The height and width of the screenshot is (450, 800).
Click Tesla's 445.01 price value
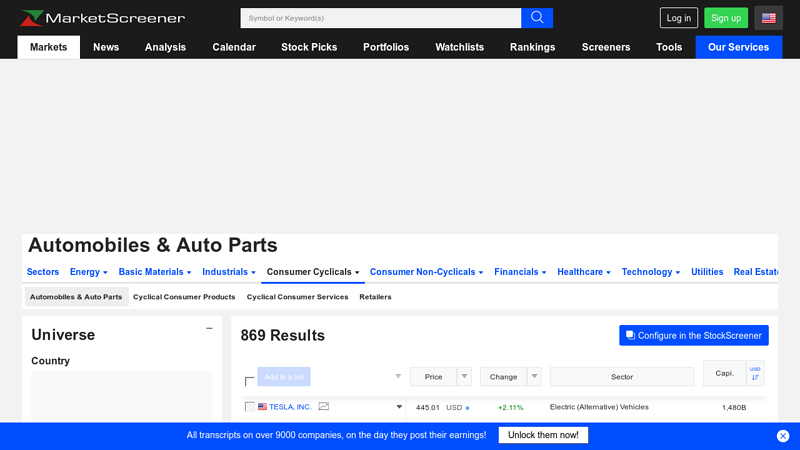click(428, 407)
